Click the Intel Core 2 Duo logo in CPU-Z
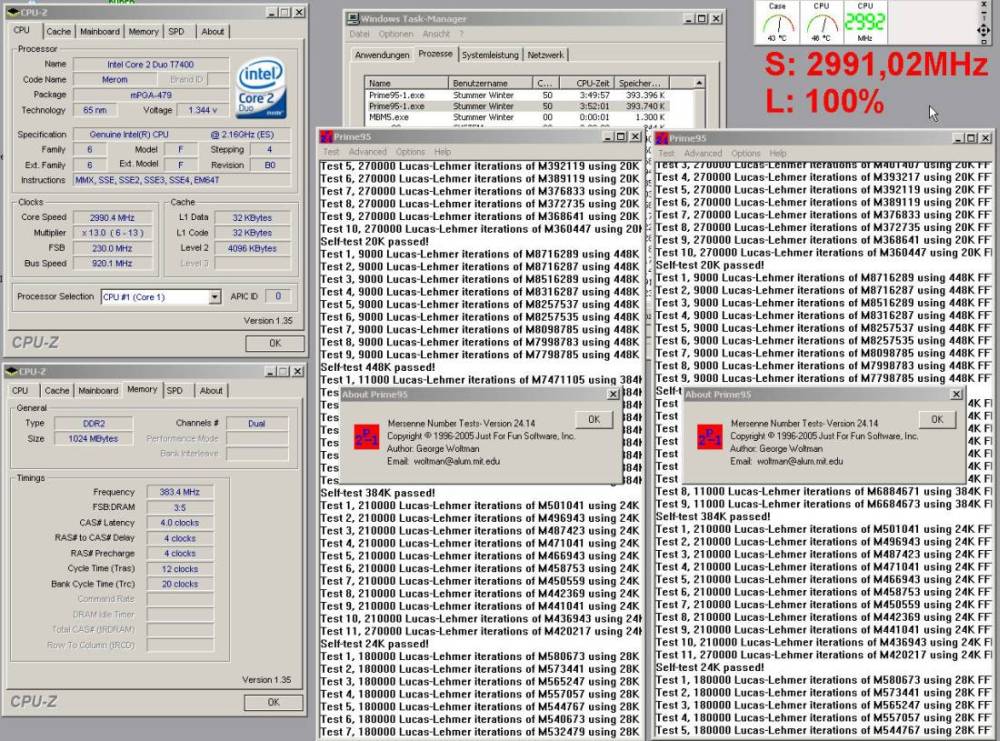The height and width of the screenshot is (741, 1000). pyautogui.click(x=261, y=89)
